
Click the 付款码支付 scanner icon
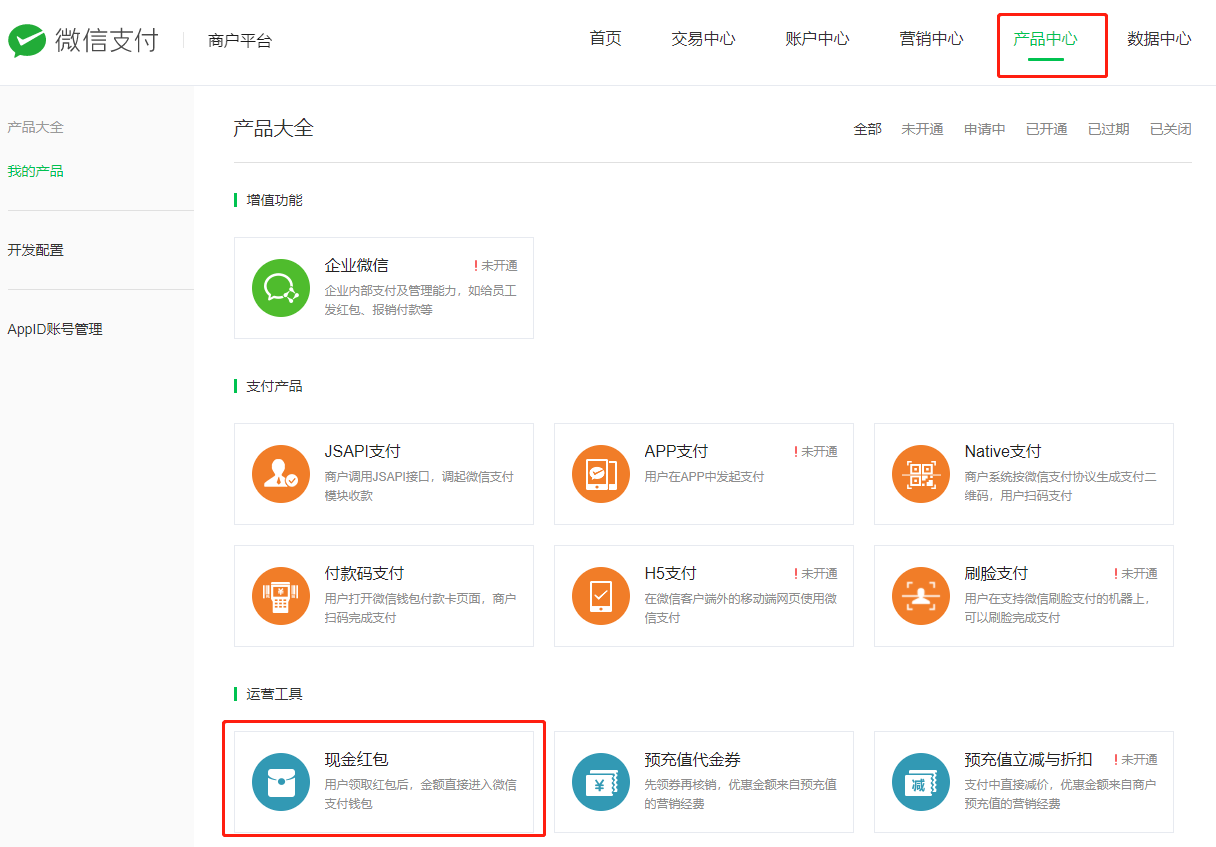click(x=281, y=596)
